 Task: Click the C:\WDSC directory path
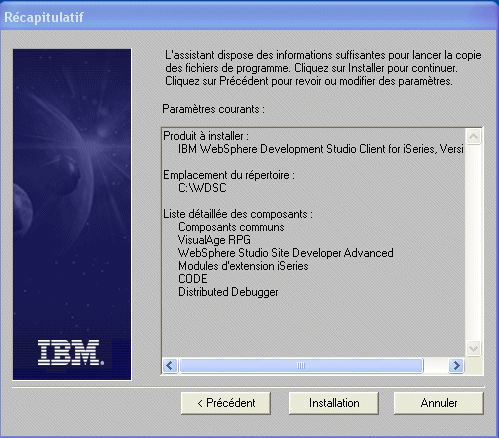[x=202, y=188]
